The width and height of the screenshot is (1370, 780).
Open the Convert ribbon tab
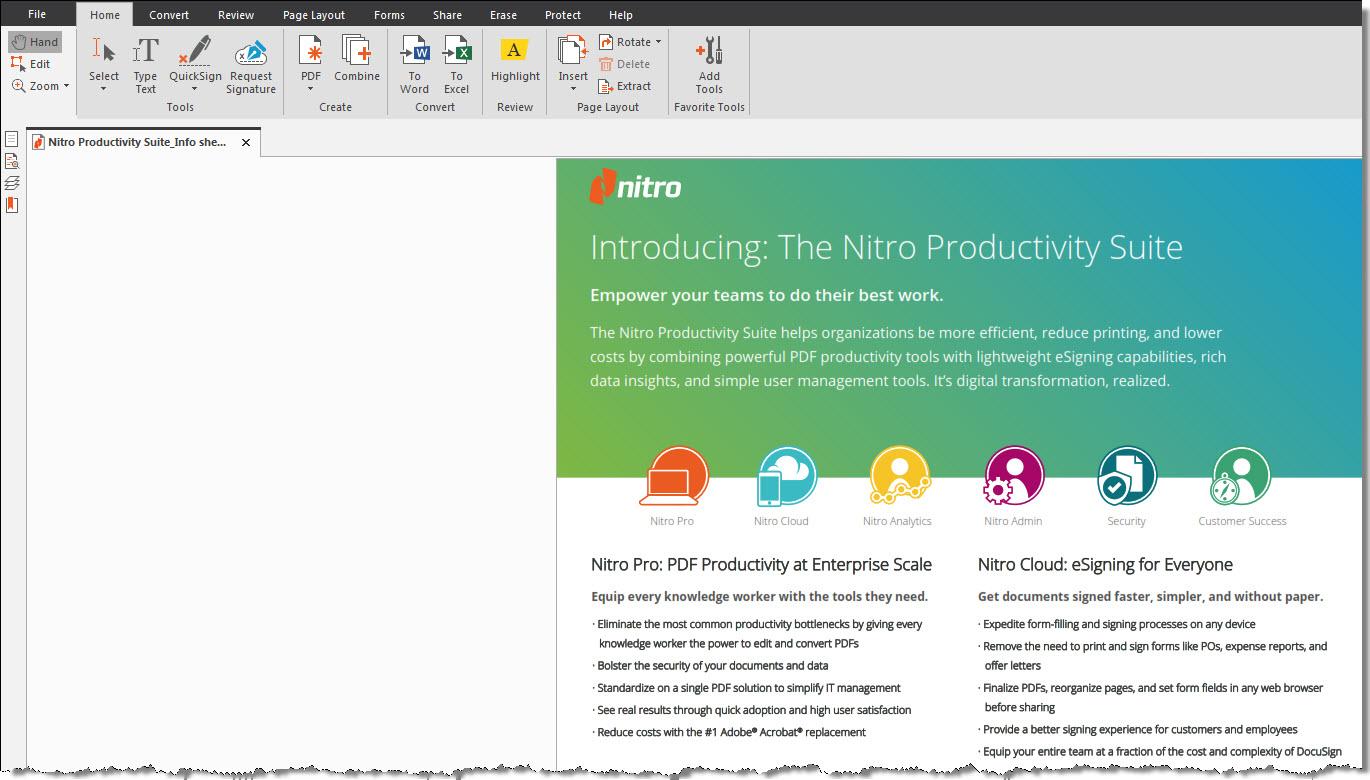(x=169, y=15)
